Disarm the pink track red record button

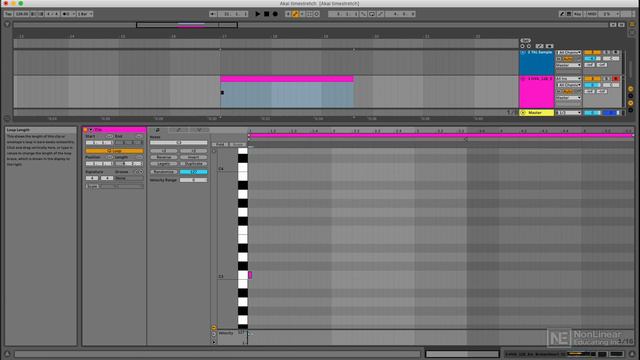(x=616, y=78)
